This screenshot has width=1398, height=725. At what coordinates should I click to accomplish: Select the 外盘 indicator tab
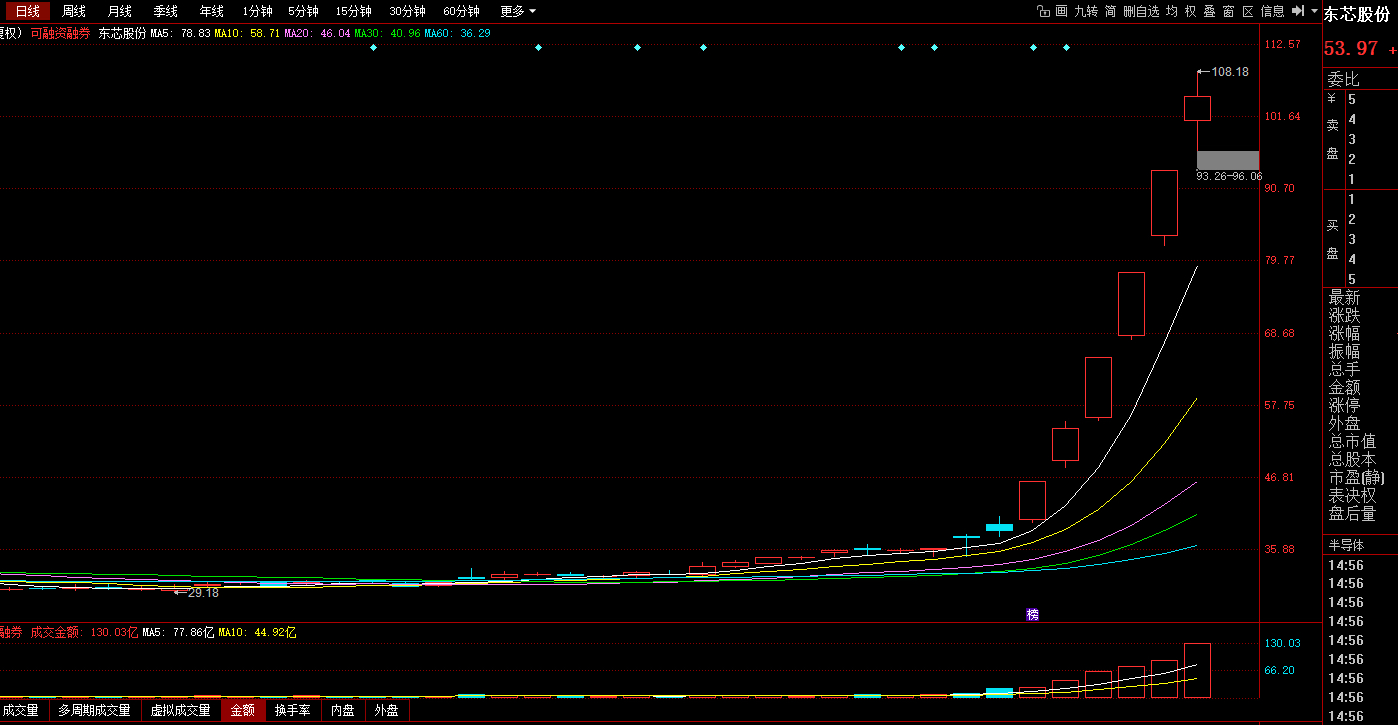pyautogui.click(x=386, y=711)
